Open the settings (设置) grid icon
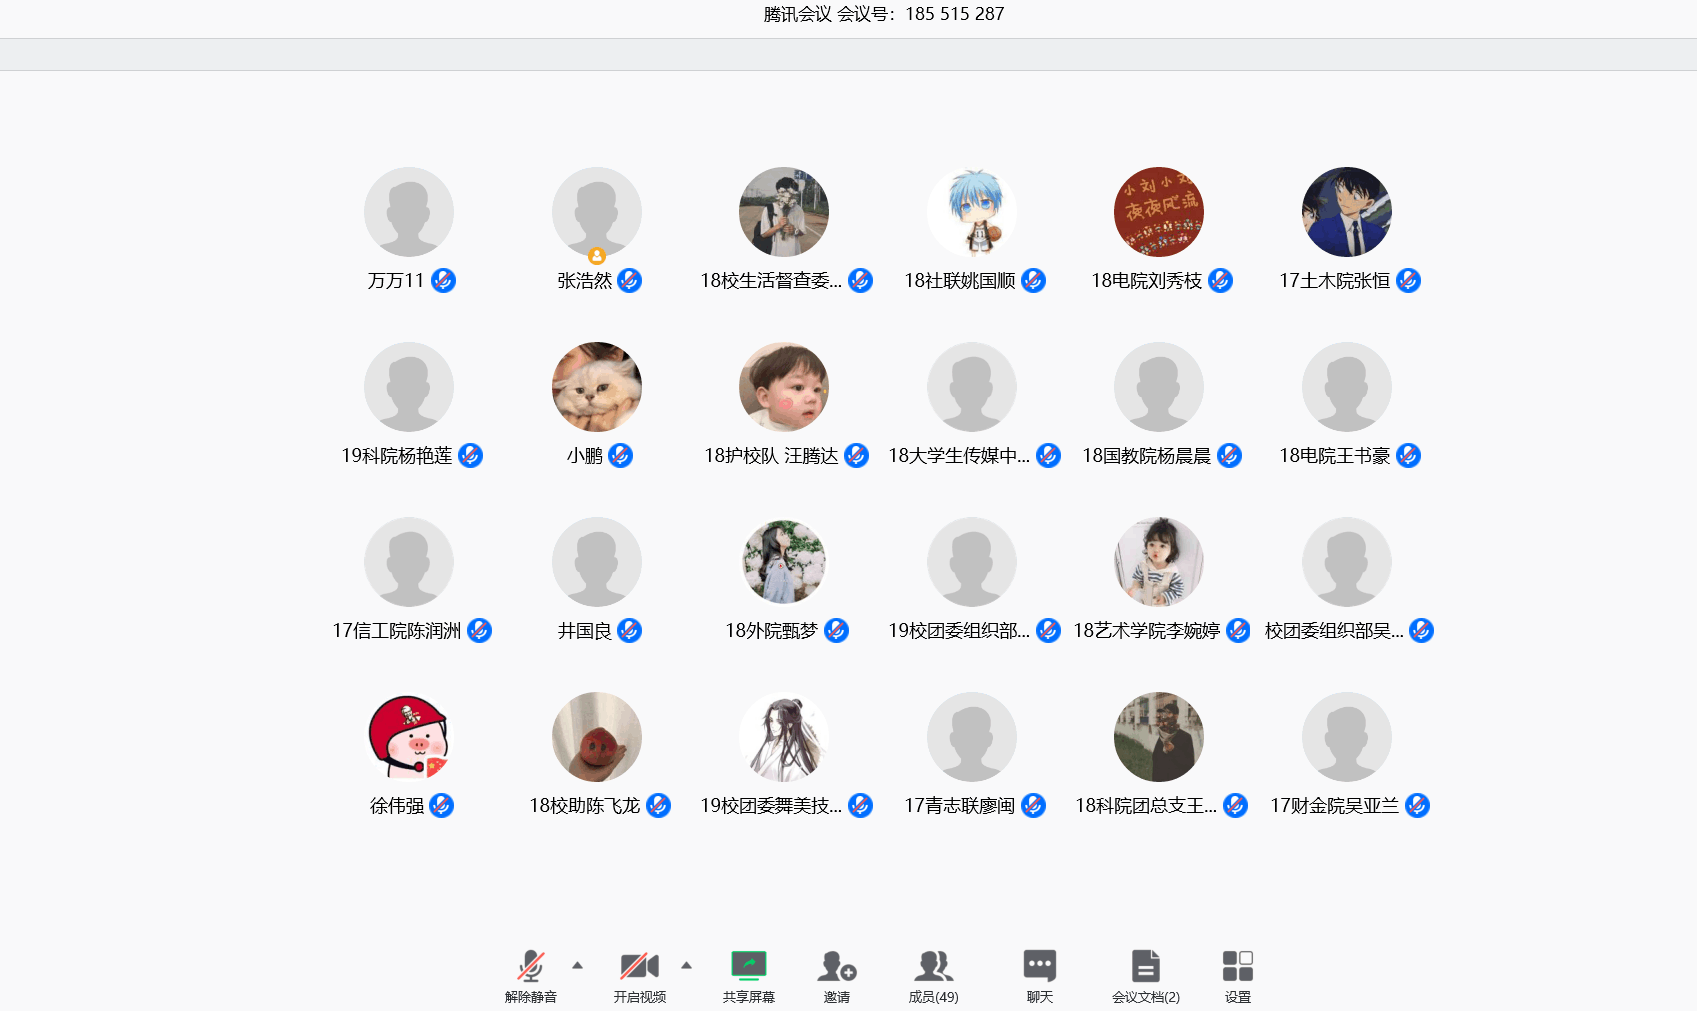1697x1011 pixels. 1237,966
